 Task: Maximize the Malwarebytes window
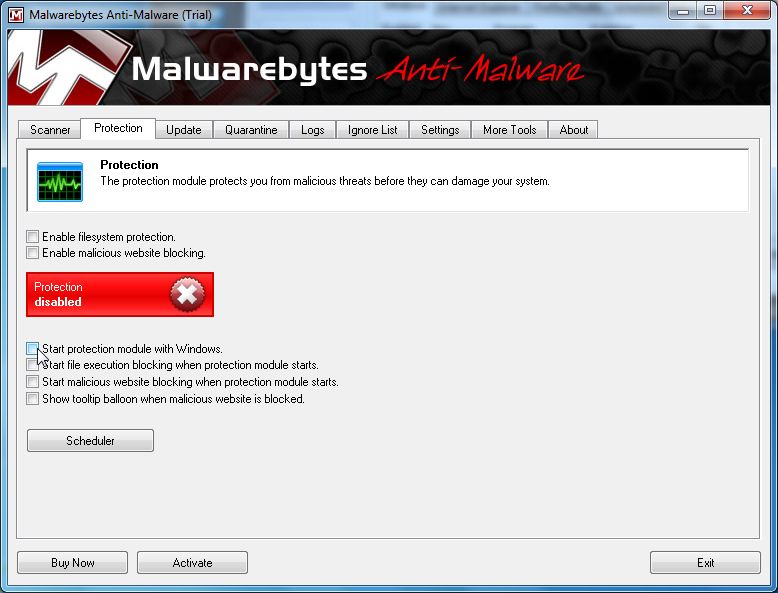(x=710, y=10)
